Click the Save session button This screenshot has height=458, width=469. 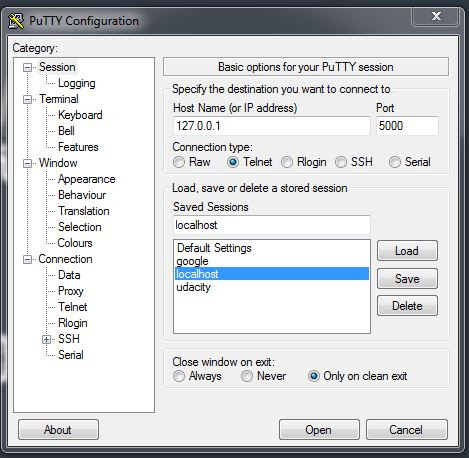(x=407, y=278)
